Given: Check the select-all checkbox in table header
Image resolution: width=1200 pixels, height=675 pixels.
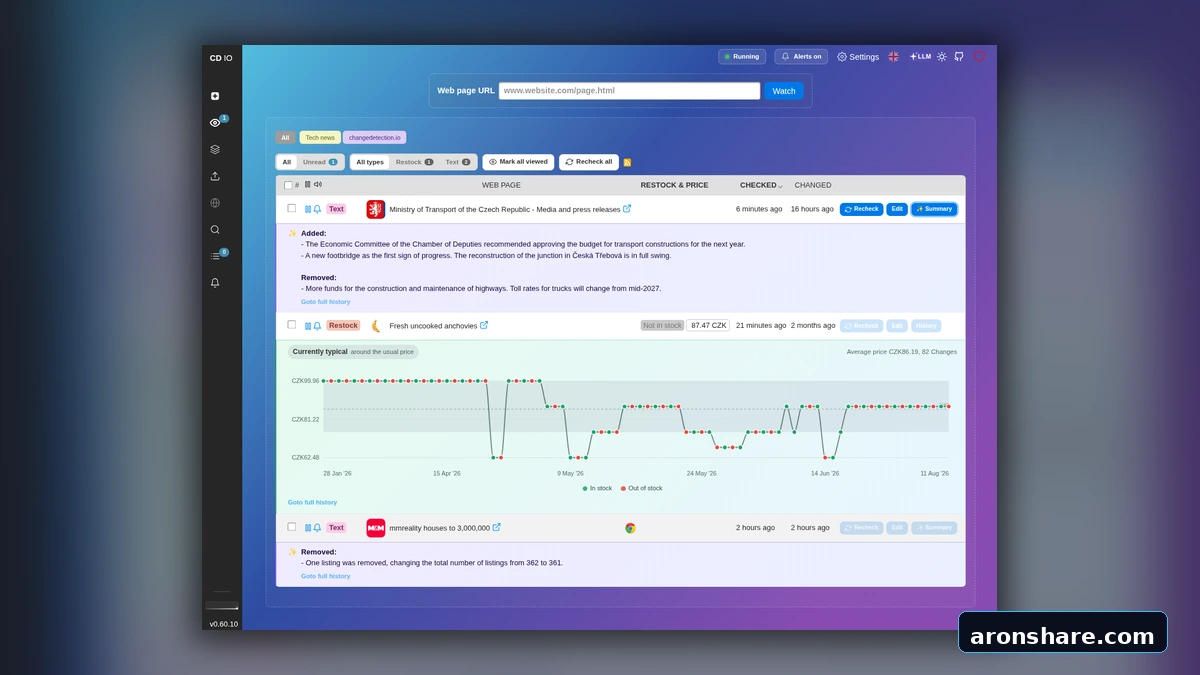Looking at the screenshot, I should 288,185.
